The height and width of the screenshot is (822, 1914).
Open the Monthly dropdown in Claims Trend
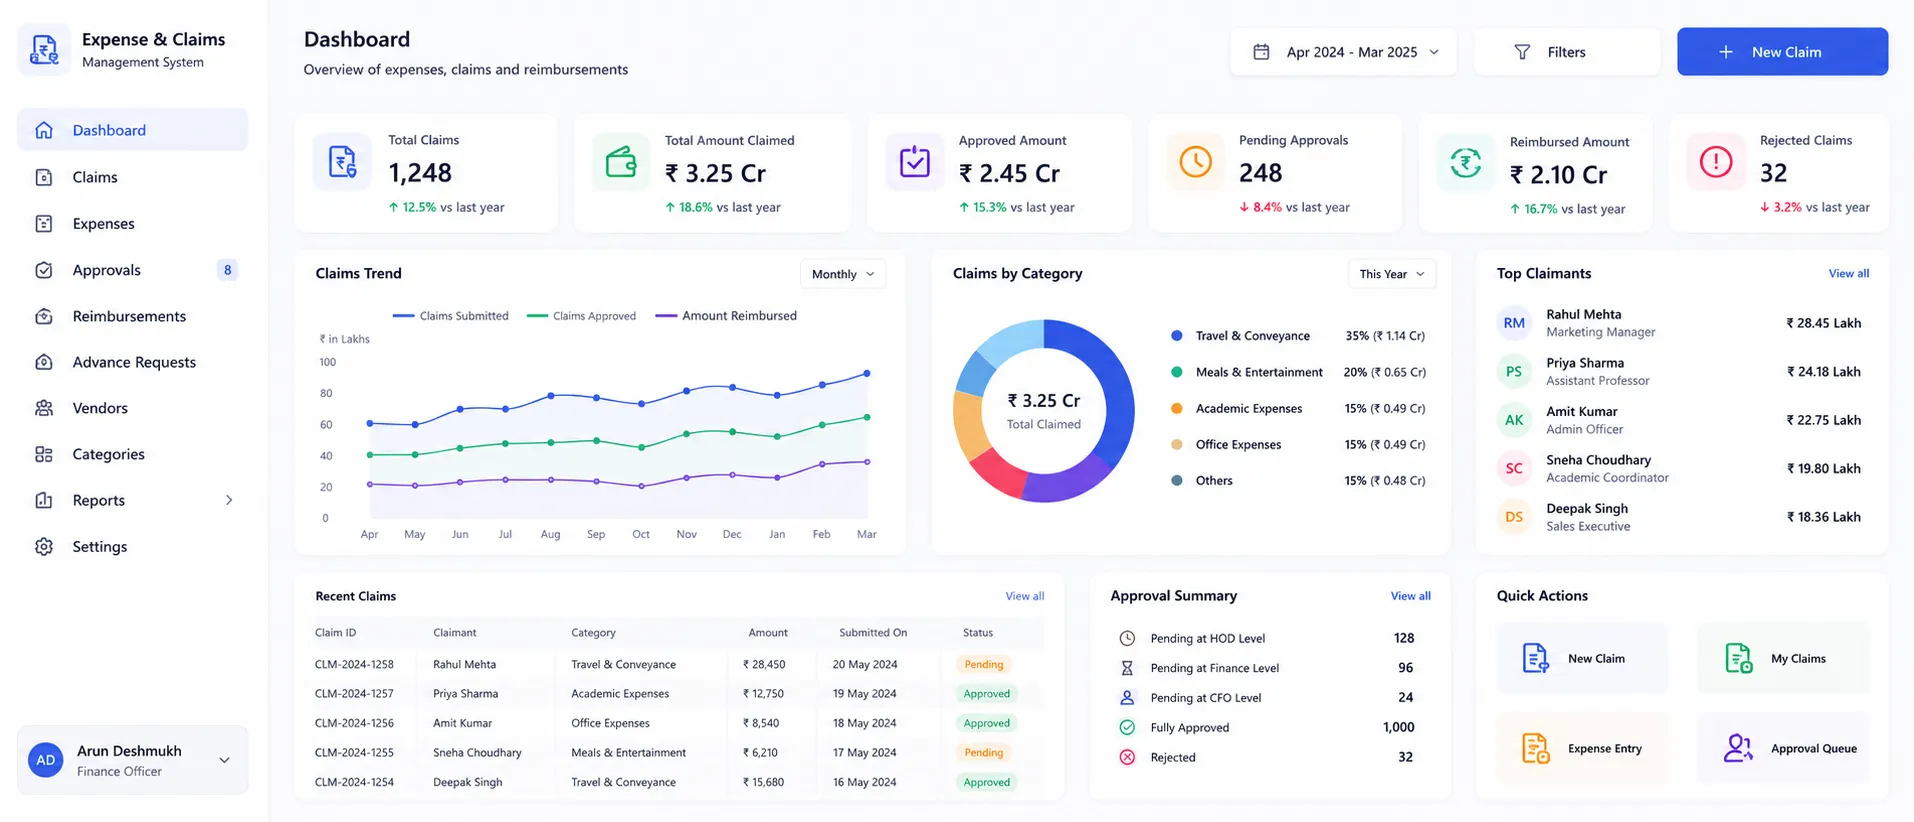(x=842, y=274)
